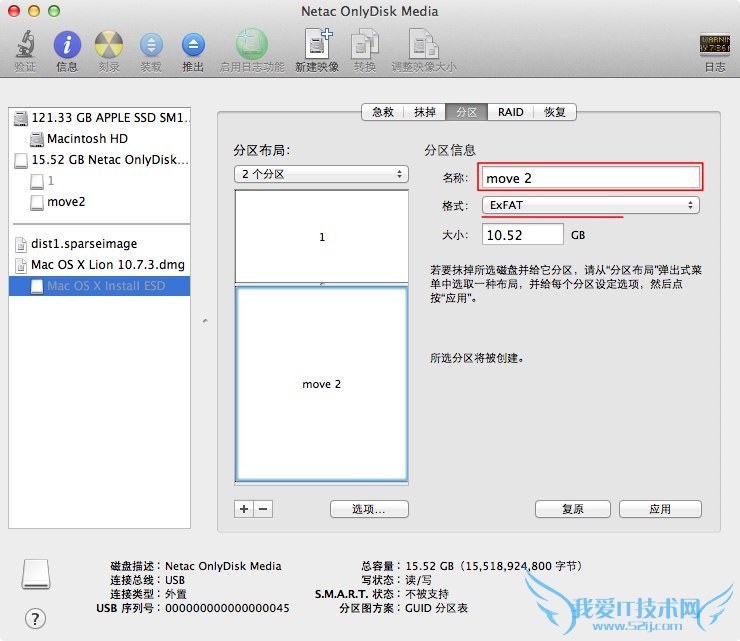Image resolution: width=740 pixels, height=641 pixels.
Task: Minimize window with yellow button
Action: (x=34, y=11)
